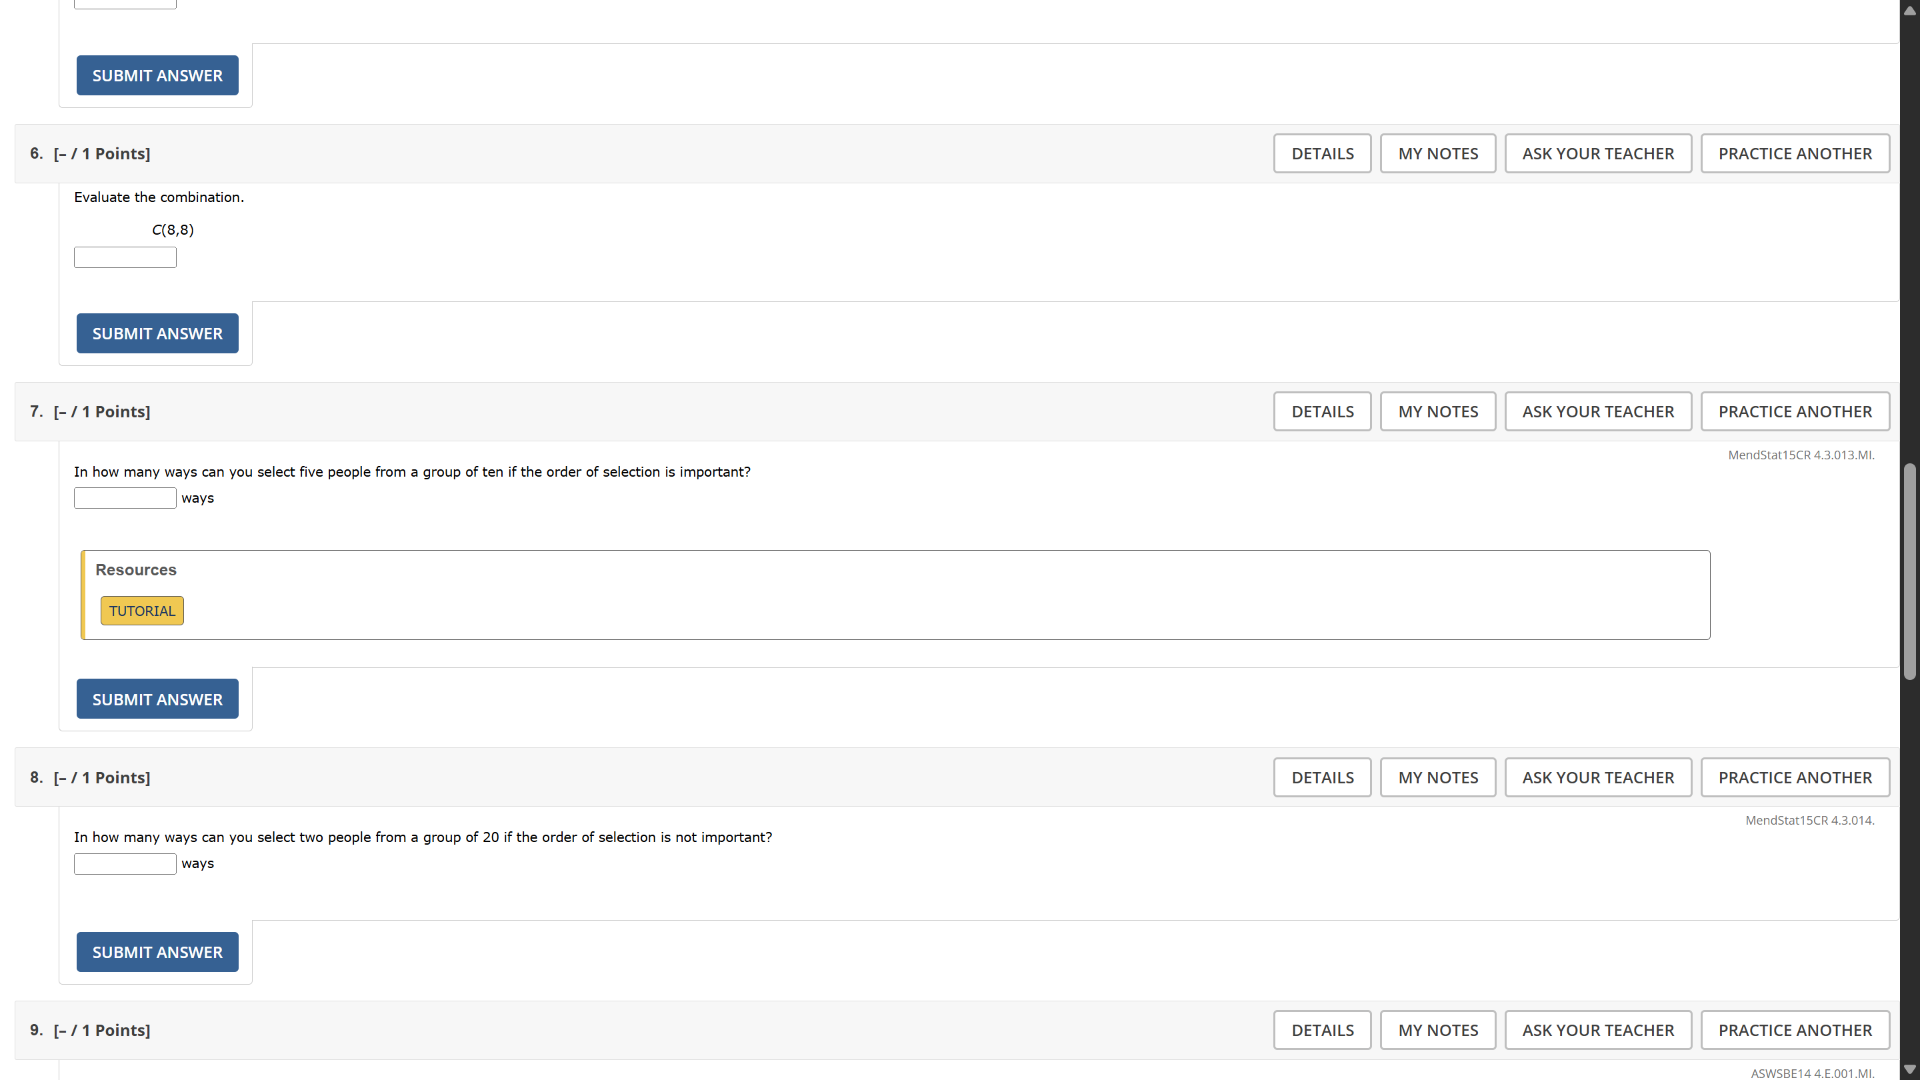Expand Details for question 8
Image resolution: width=1920 pixels, height=1080 pixels.
tap(1322, 777)
